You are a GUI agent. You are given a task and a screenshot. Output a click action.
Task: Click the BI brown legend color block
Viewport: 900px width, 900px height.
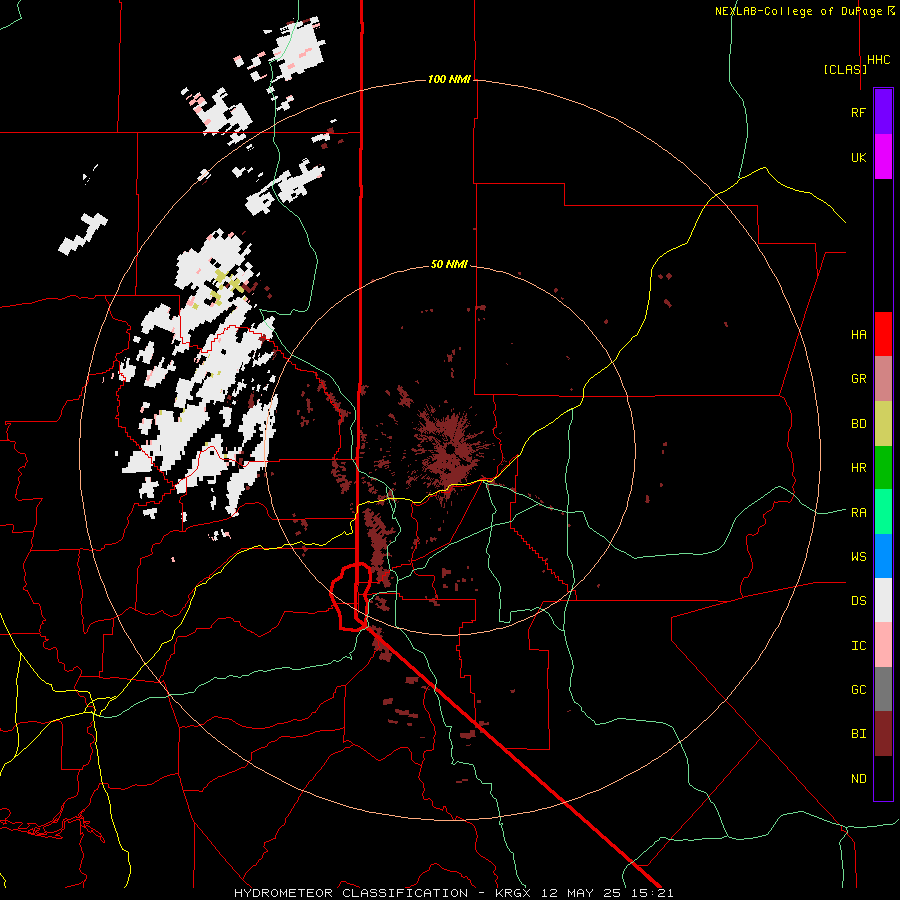(883, 734)
